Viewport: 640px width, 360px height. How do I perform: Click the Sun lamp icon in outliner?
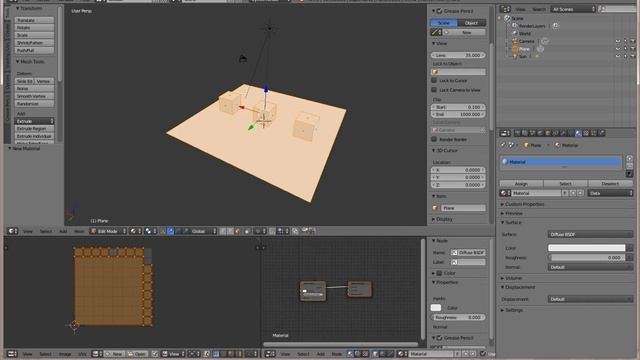515,56
